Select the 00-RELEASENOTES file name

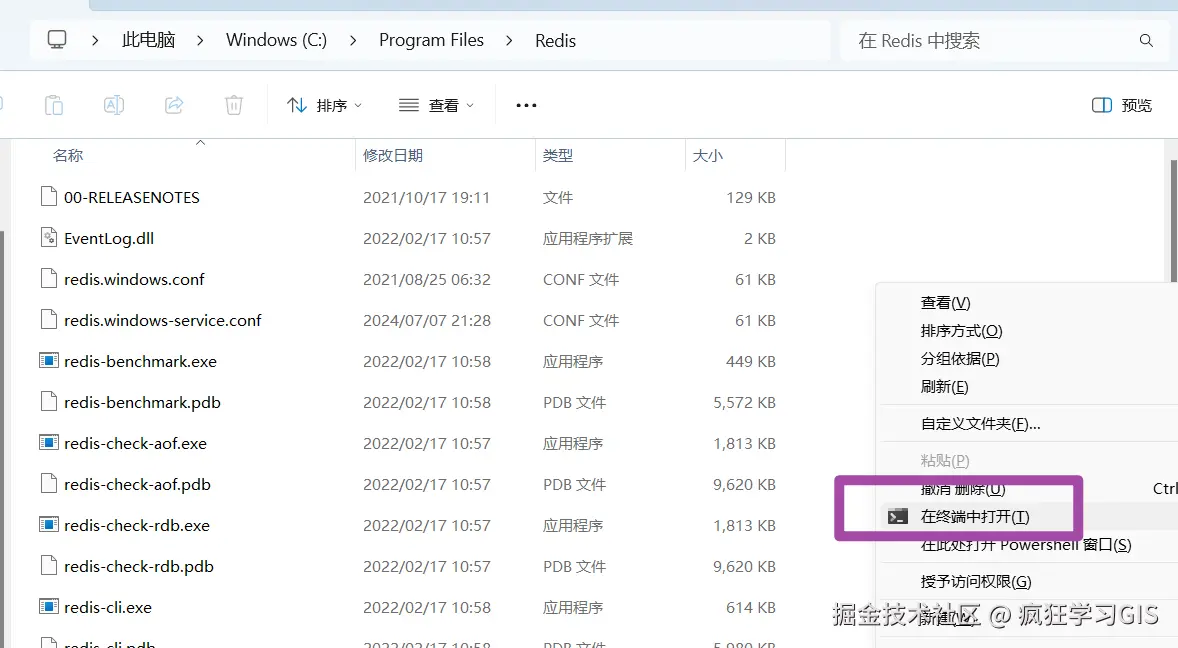click(x=131, y=197)
